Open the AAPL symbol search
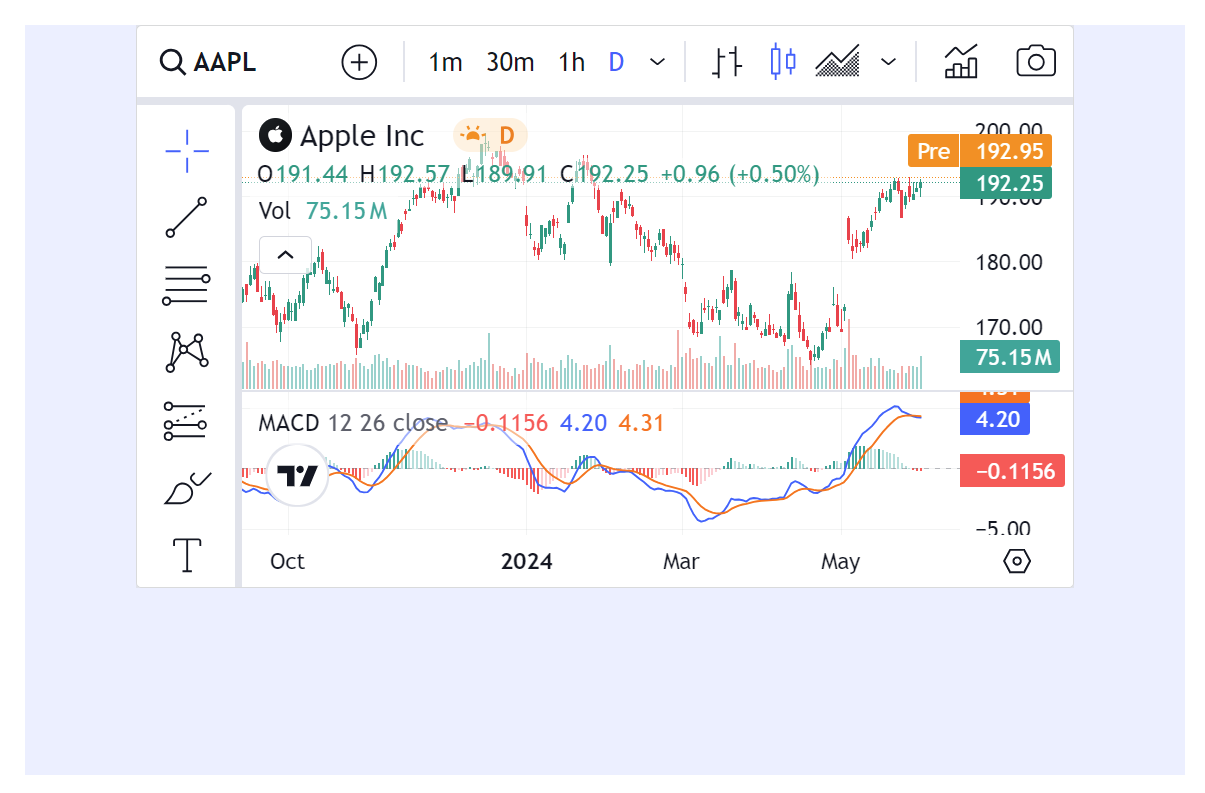This screenshot has width=1205, height=793. tap(208, 62)
